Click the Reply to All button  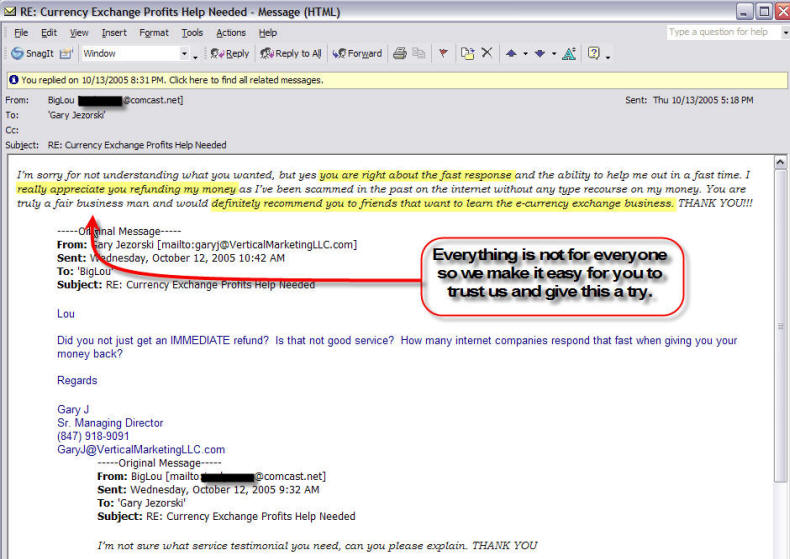pos(291,54)
